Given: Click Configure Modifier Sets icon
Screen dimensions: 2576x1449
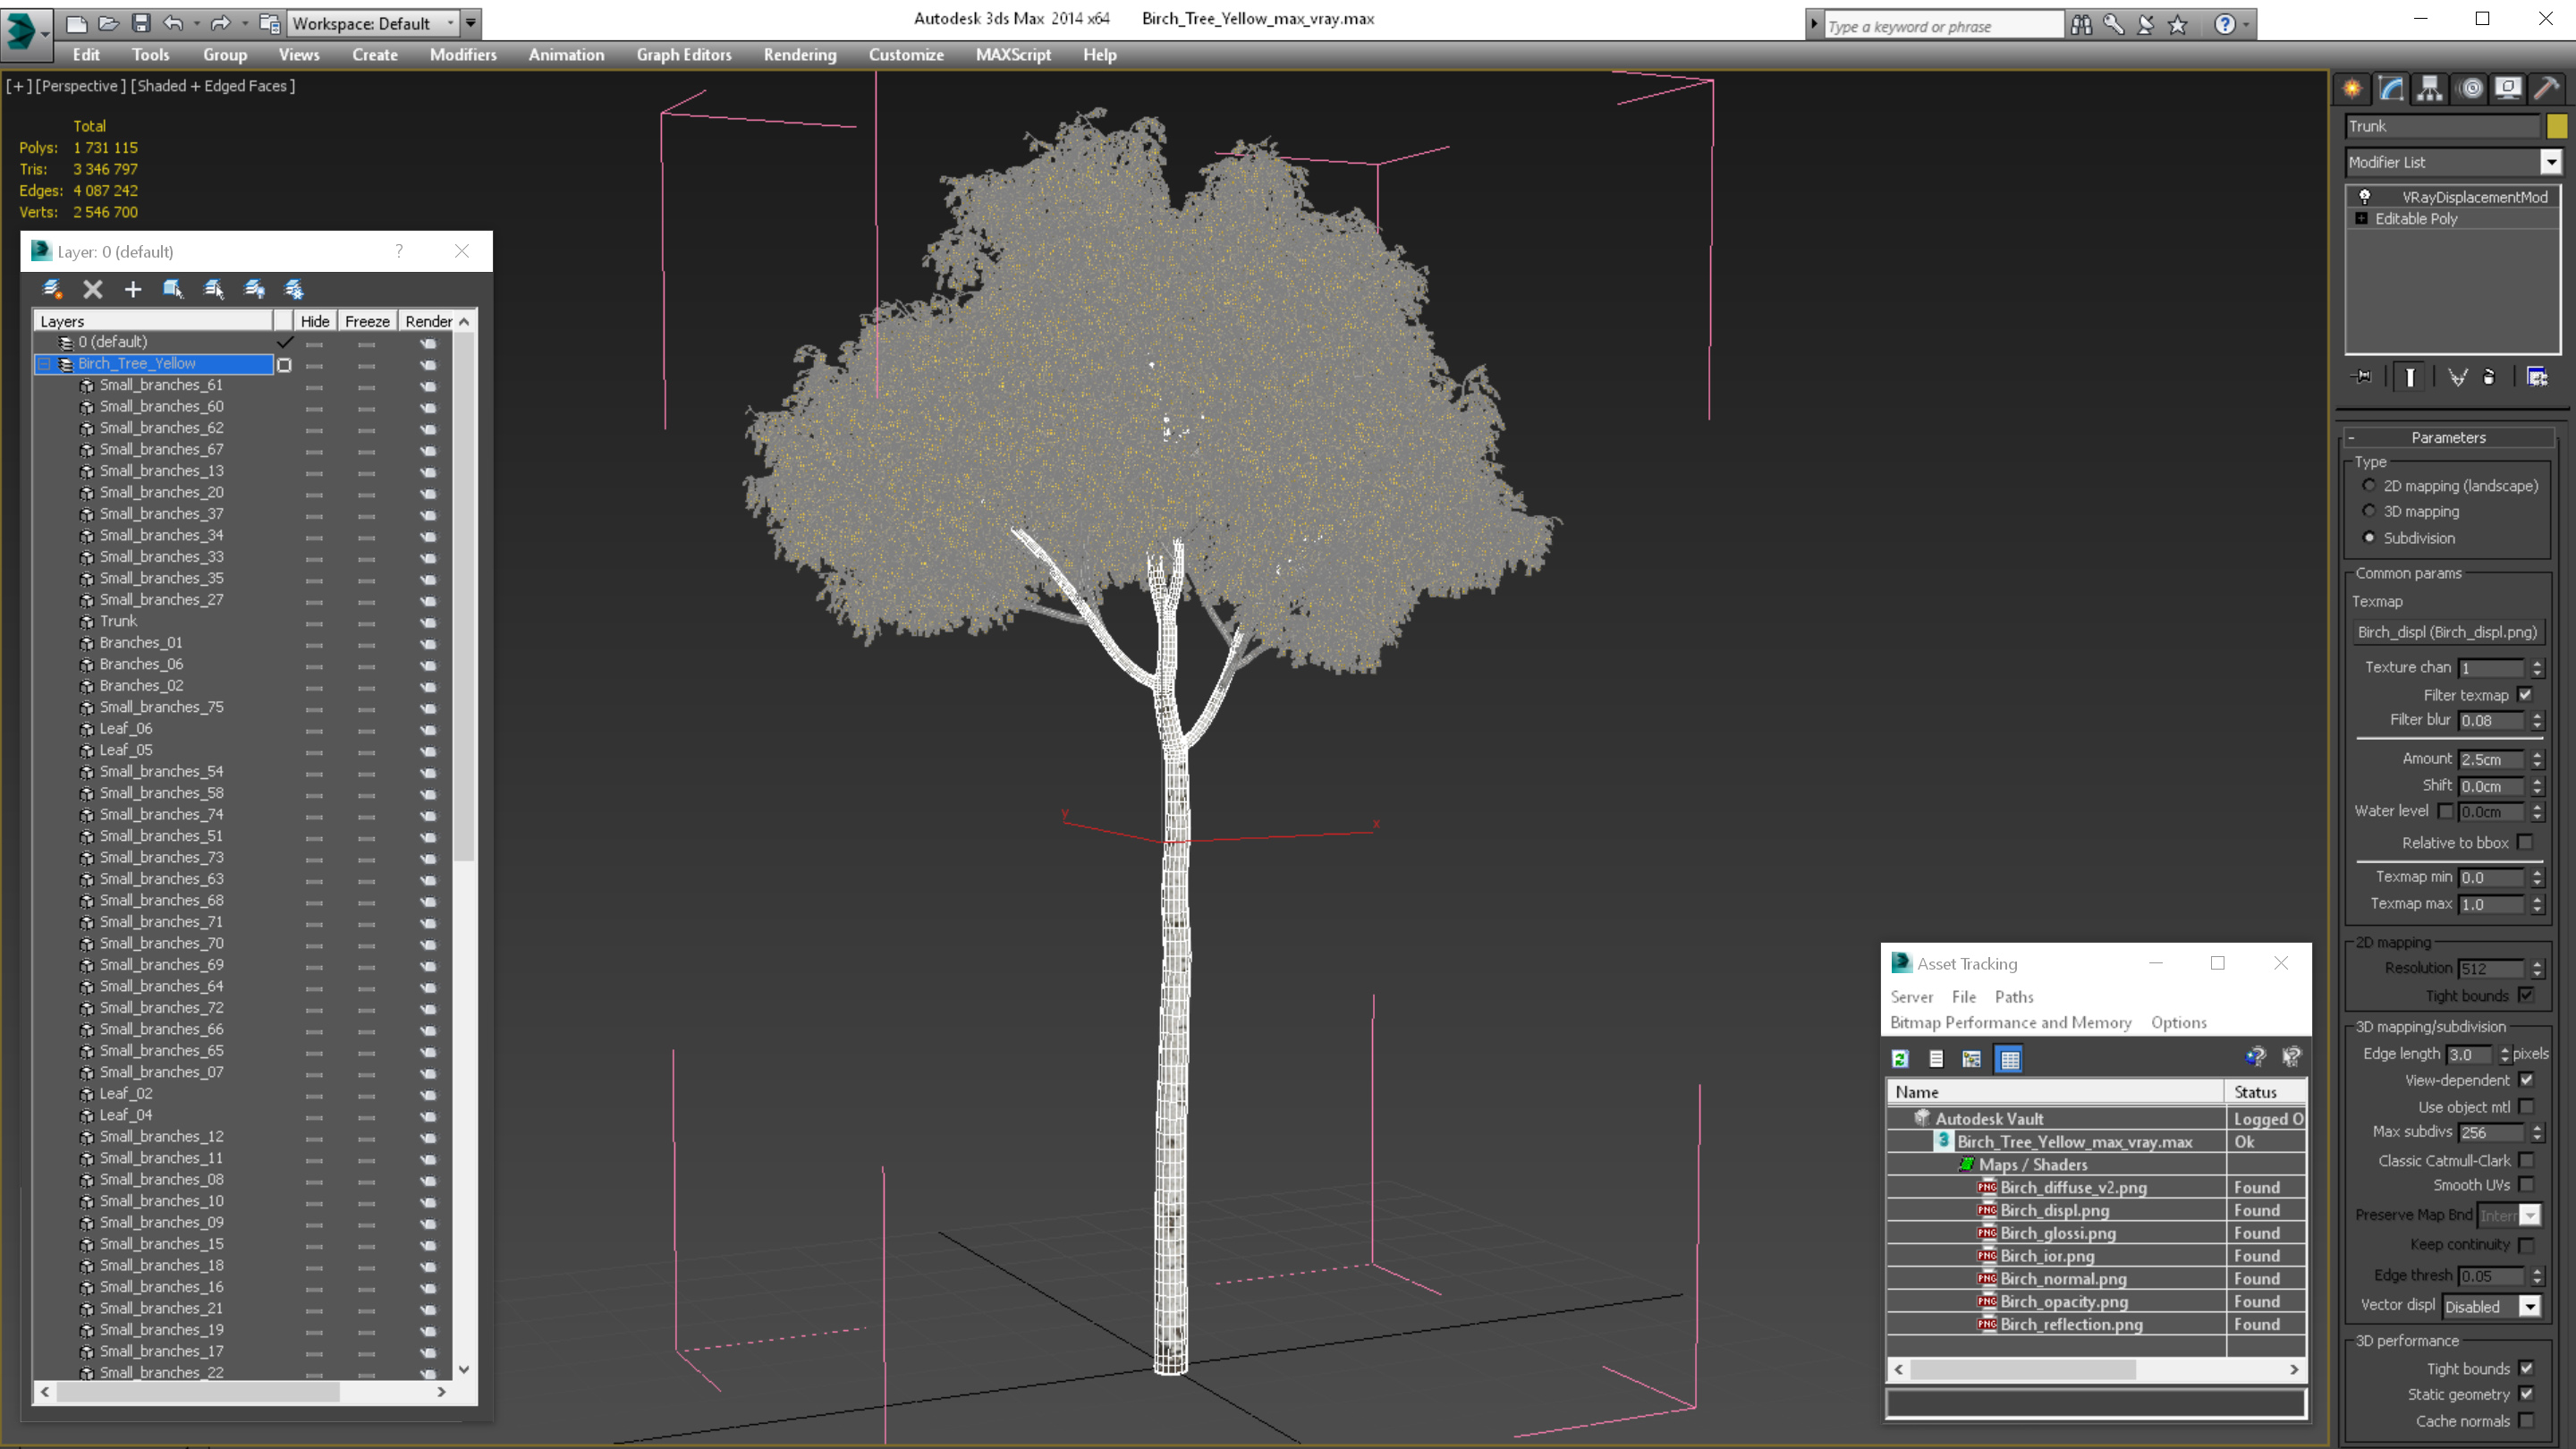Looking at the screenshot, I should pos(2537,377).
